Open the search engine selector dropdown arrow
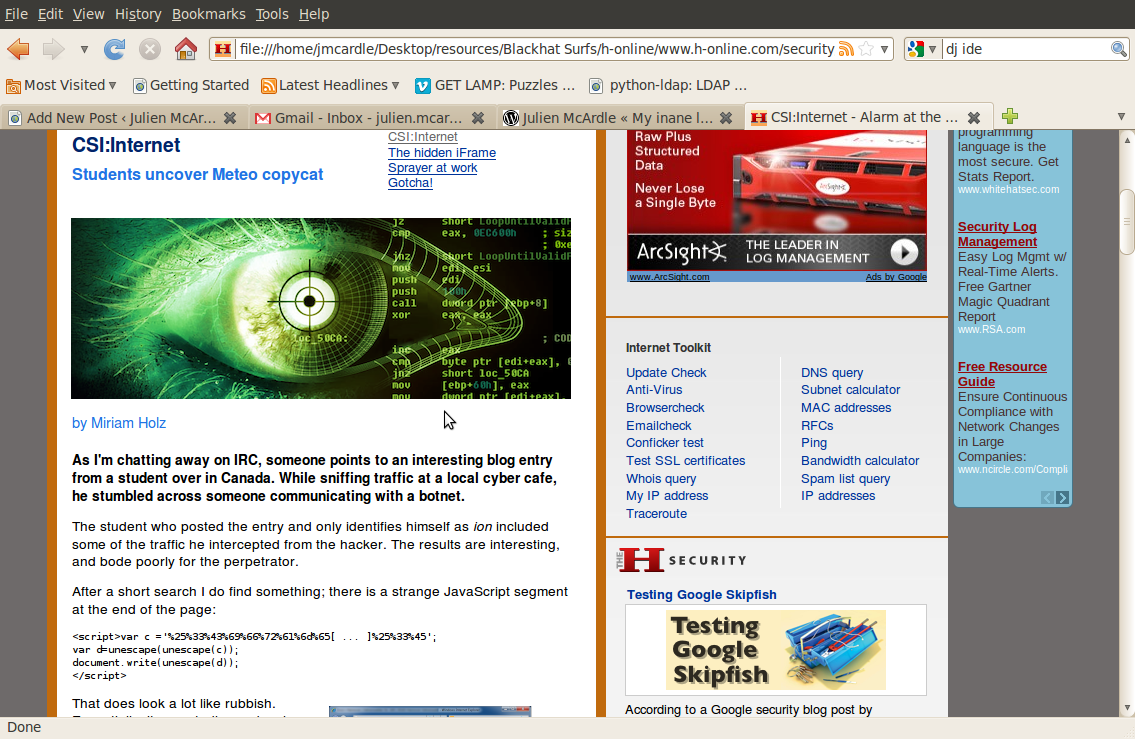This screenshot has width=1135, height=739. pos(932,49)
